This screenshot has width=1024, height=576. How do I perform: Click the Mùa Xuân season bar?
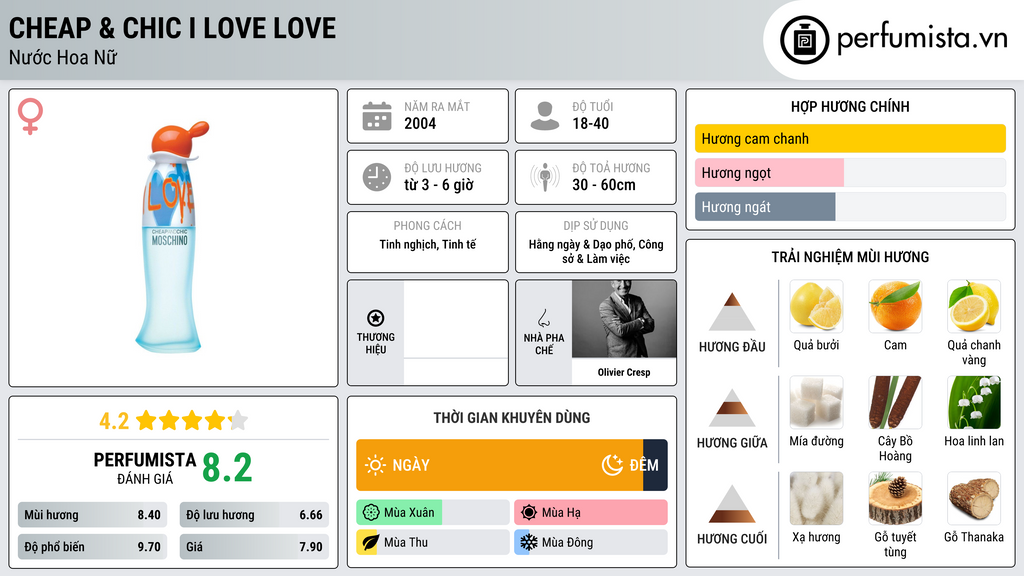(x=432, y=513)
